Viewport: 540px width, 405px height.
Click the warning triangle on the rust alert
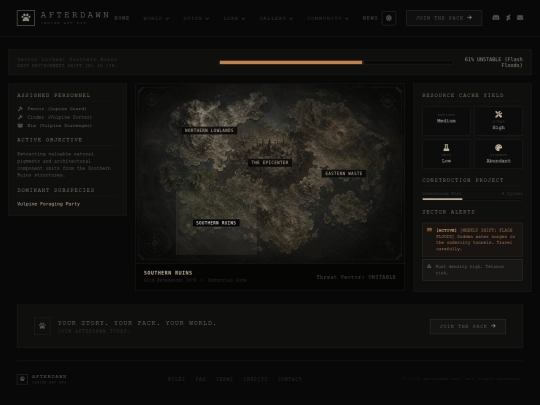pos(429,266)
